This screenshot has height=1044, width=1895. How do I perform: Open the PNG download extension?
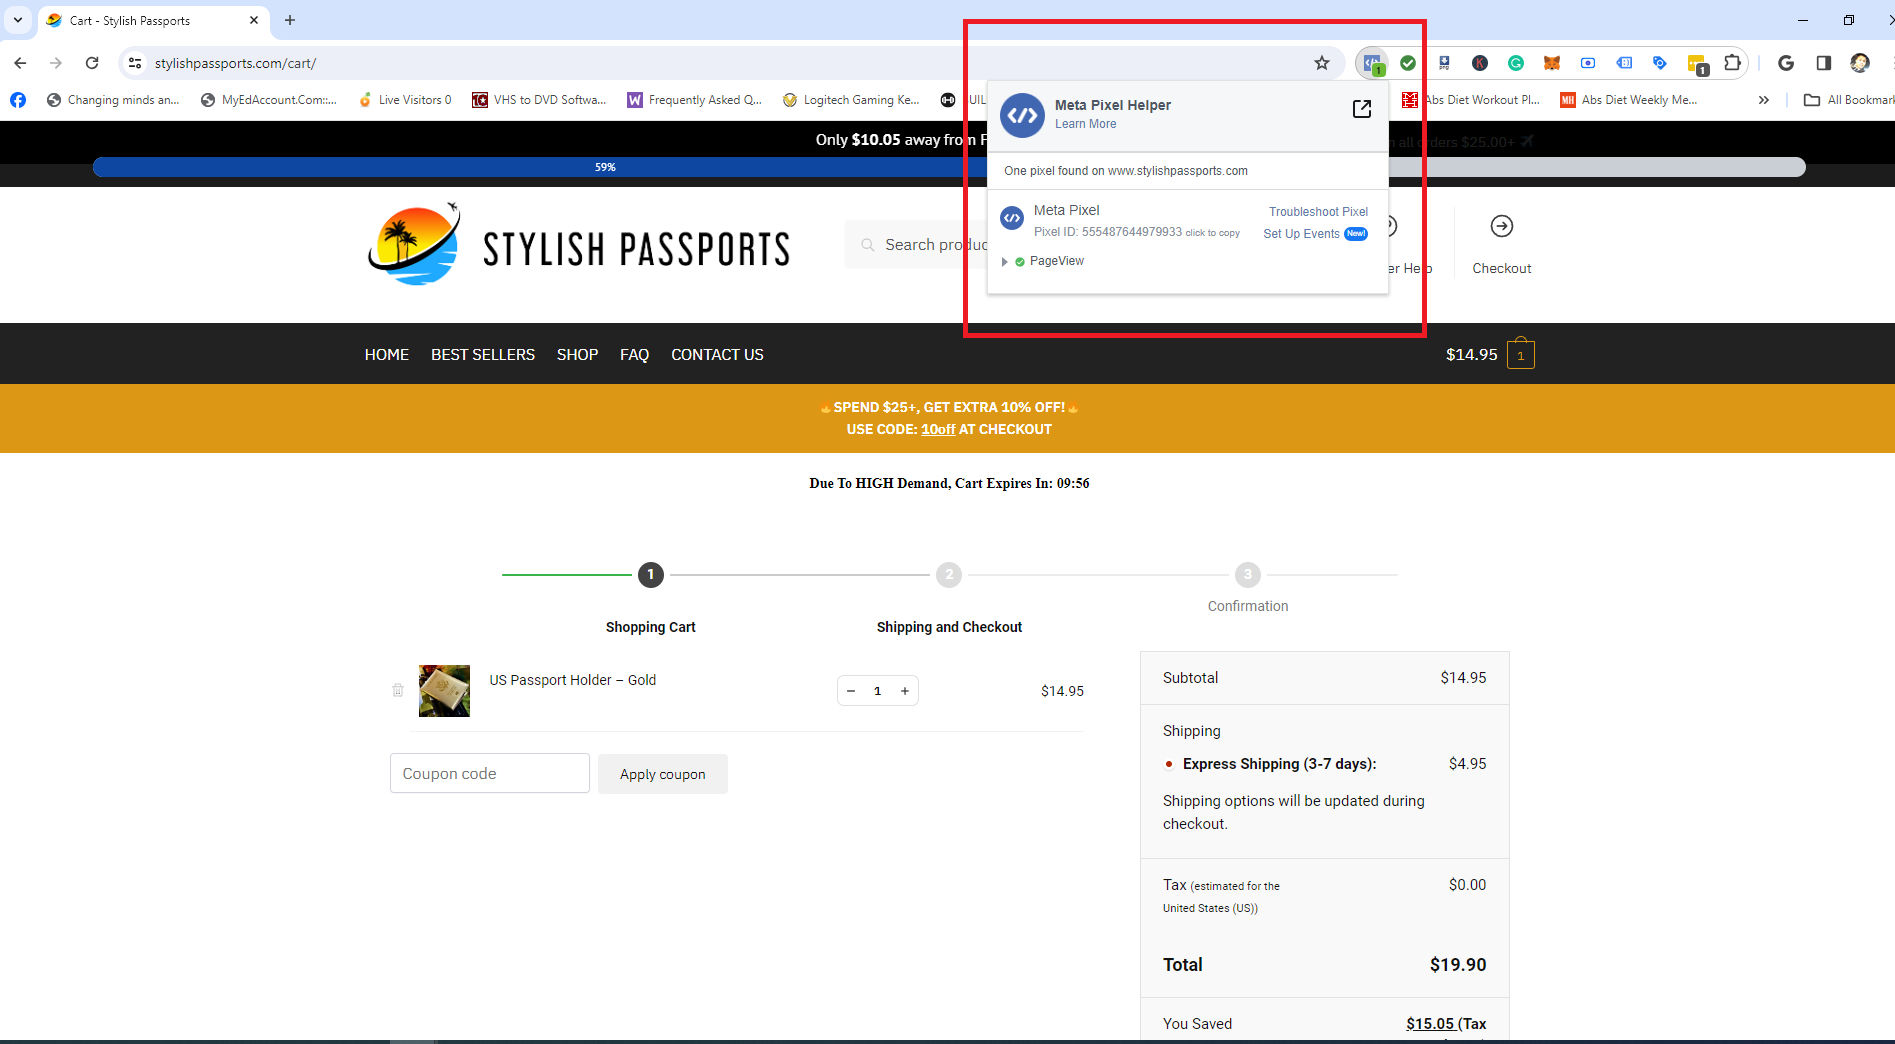click(x=1444, y=63)
